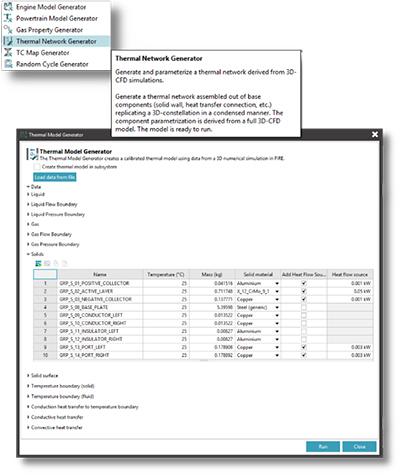Select row 10 header in Solids table
400x475 pixels.
(x=45, y=355)
